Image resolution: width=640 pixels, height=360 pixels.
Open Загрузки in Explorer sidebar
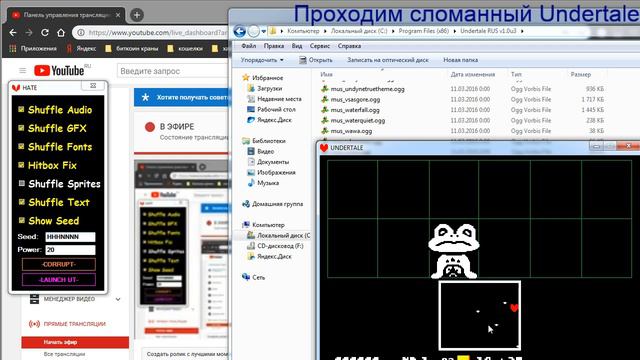[269, 88]
